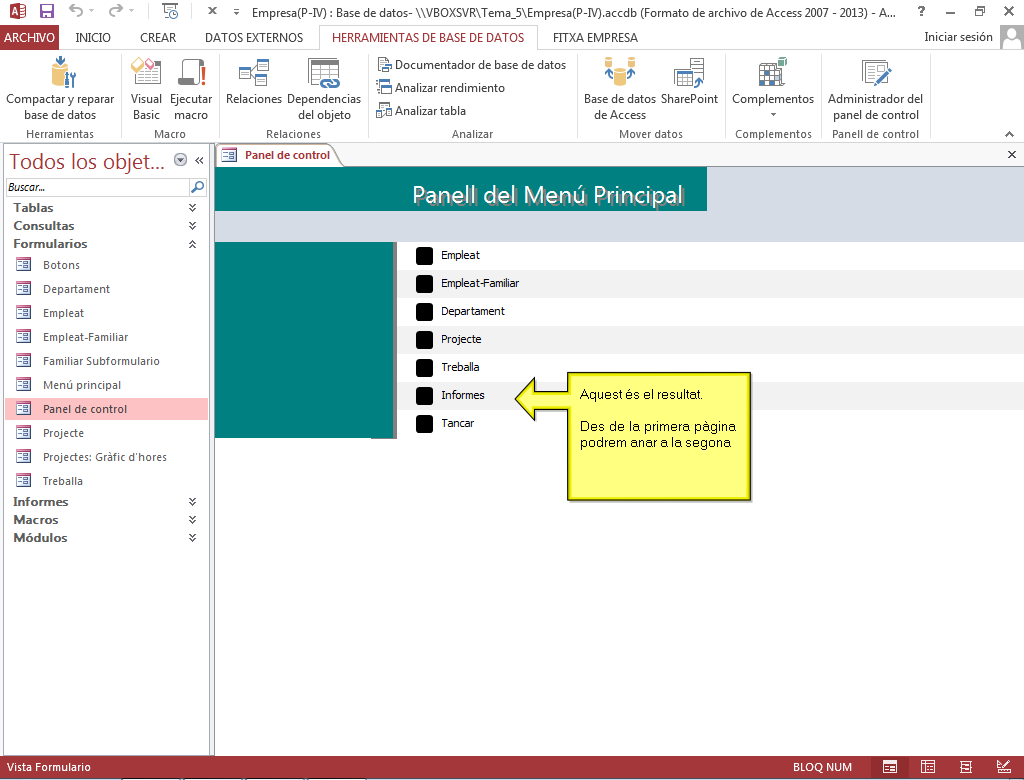Select HERRAMIENTAS DE BASE DE DATOS tab
Viewport: 1024px width, 780px height.
point(428,37)
